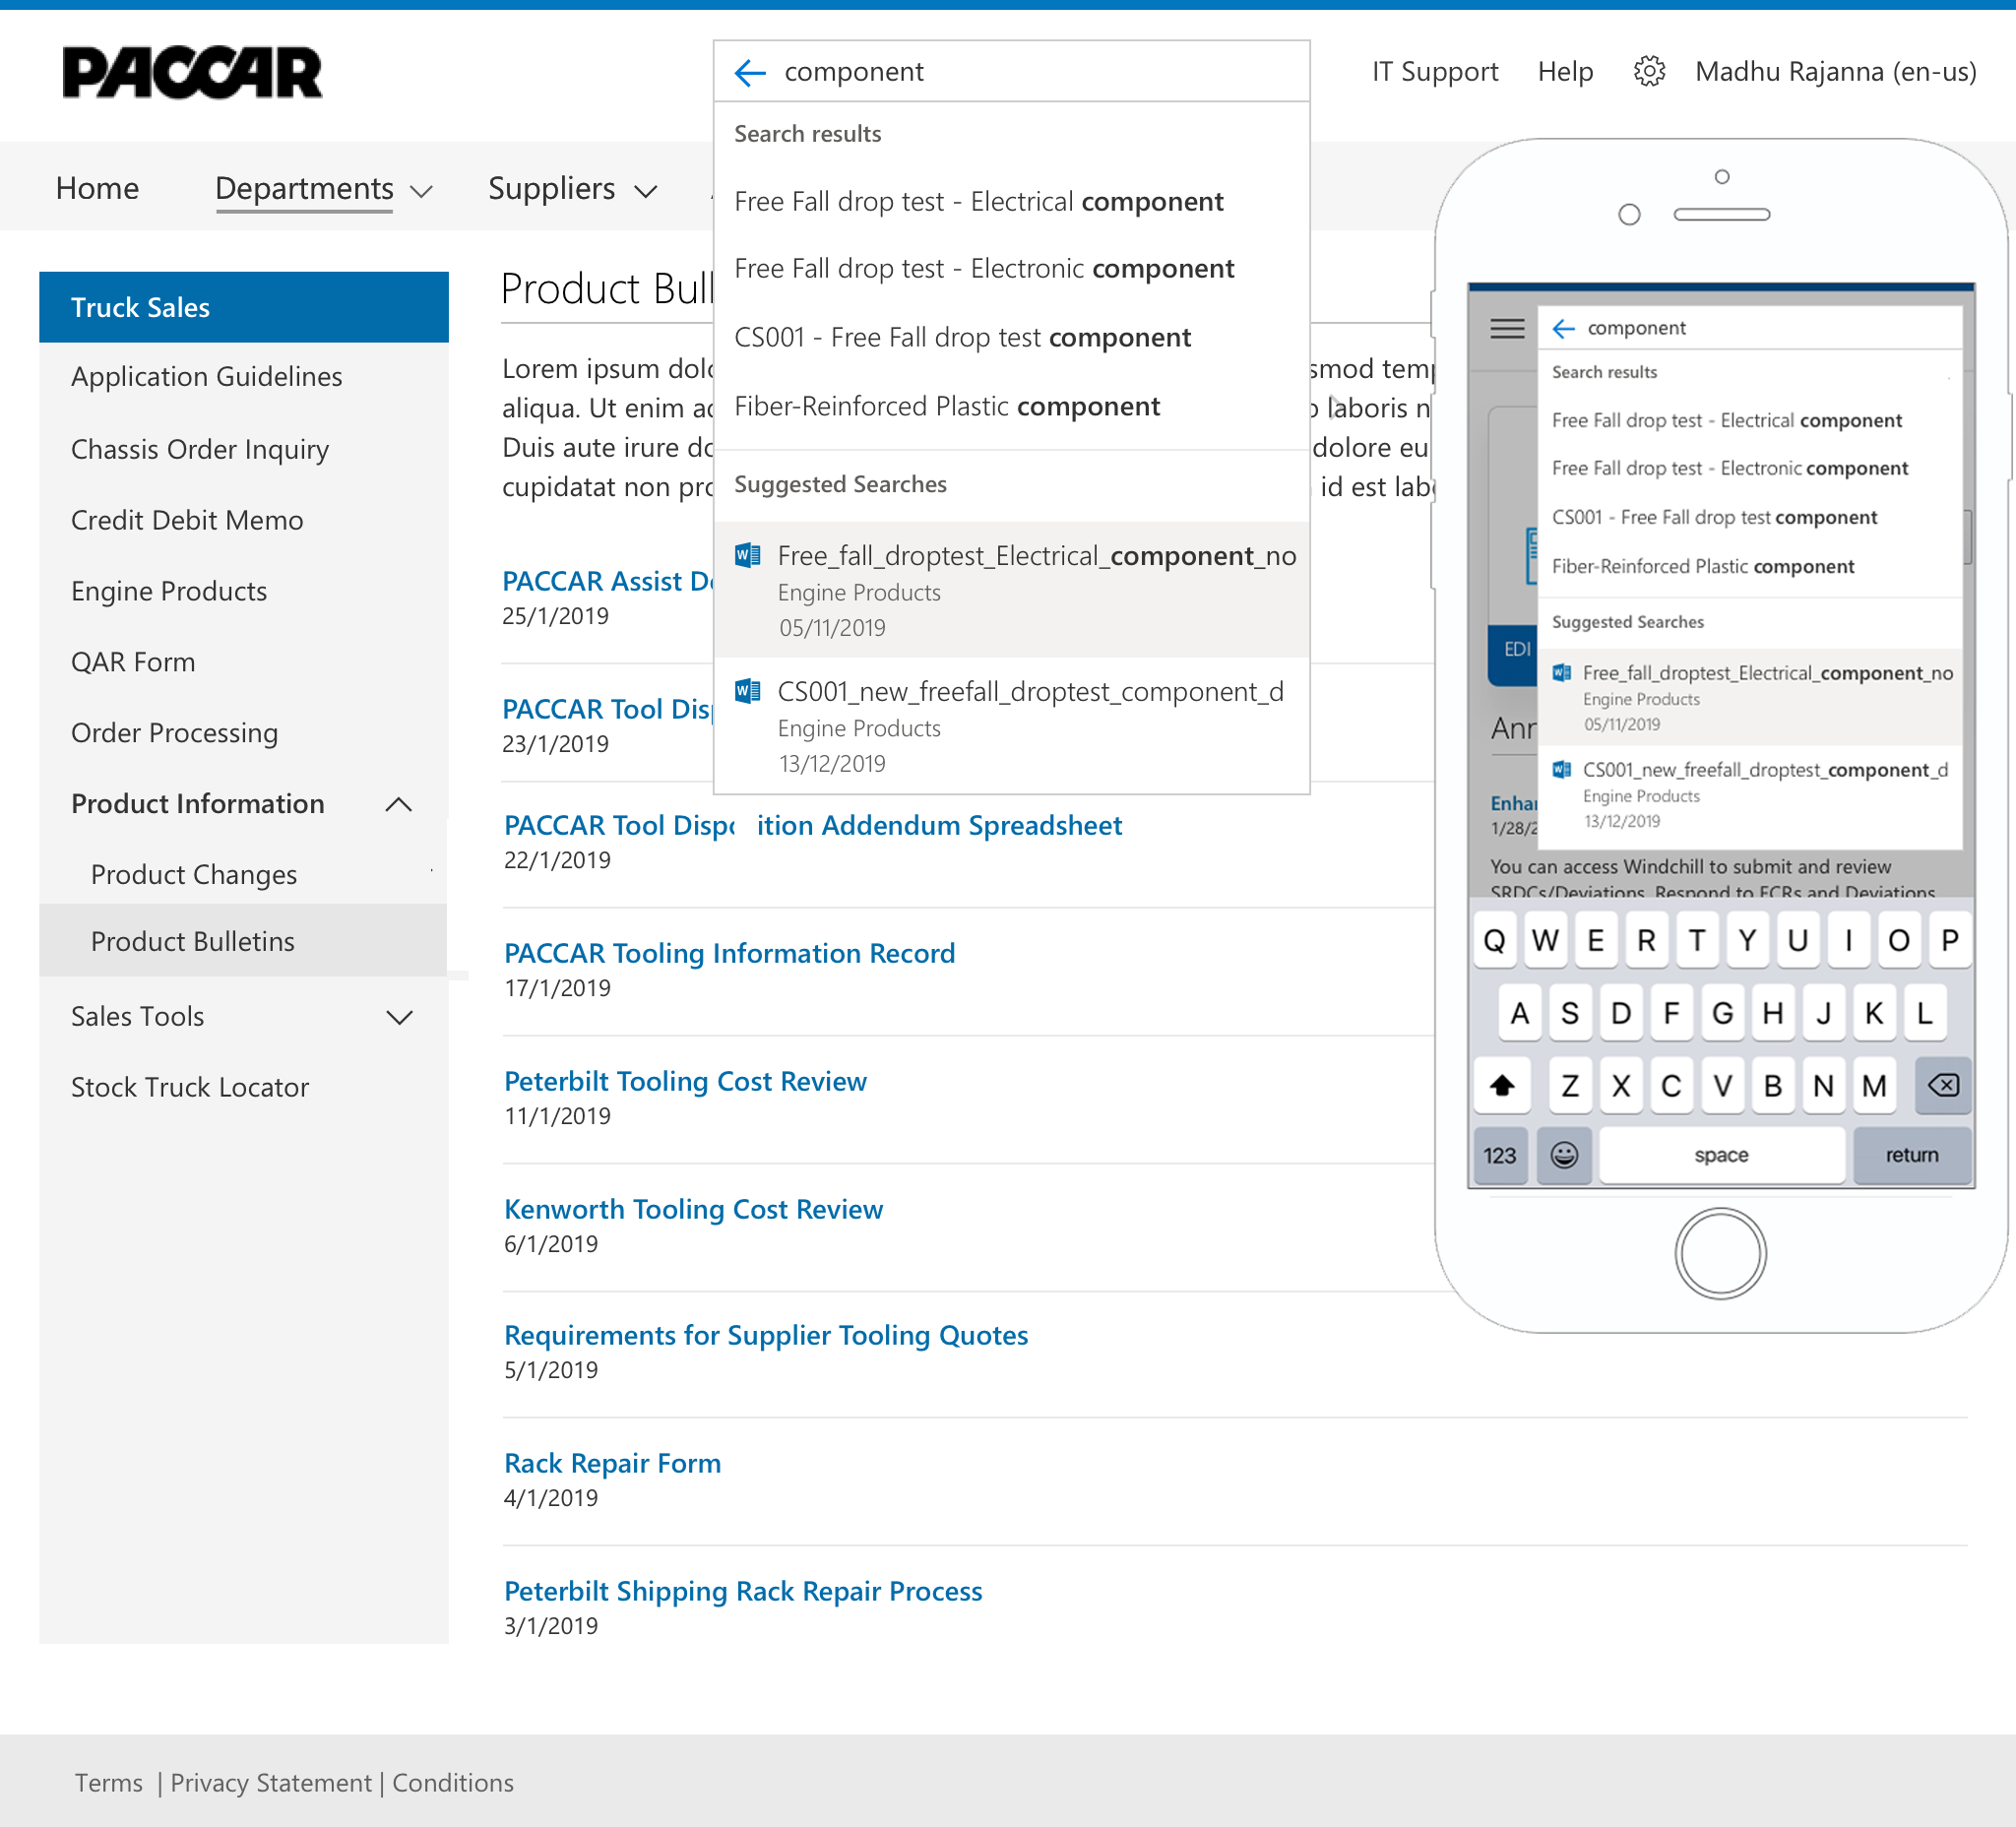Tap the emoji key on the phone keyboard
Image resolution: width=2016 pixels, height=1827 pixels.
(x=1564, y=1155)
